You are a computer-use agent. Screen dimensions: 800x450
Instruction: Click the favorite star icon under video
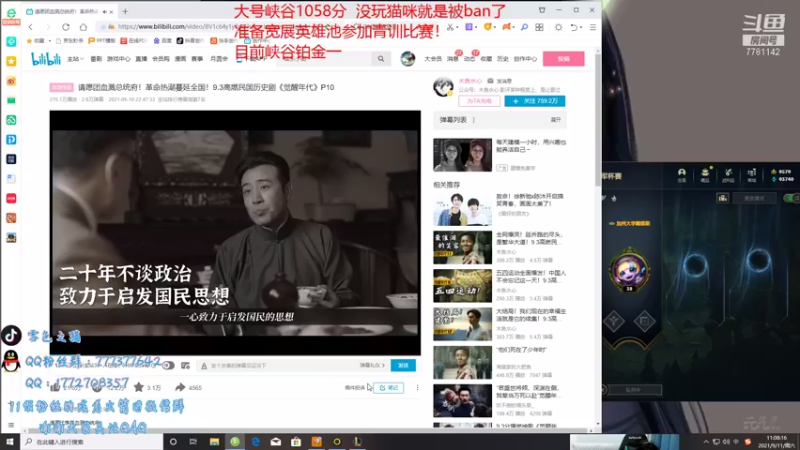138,387
